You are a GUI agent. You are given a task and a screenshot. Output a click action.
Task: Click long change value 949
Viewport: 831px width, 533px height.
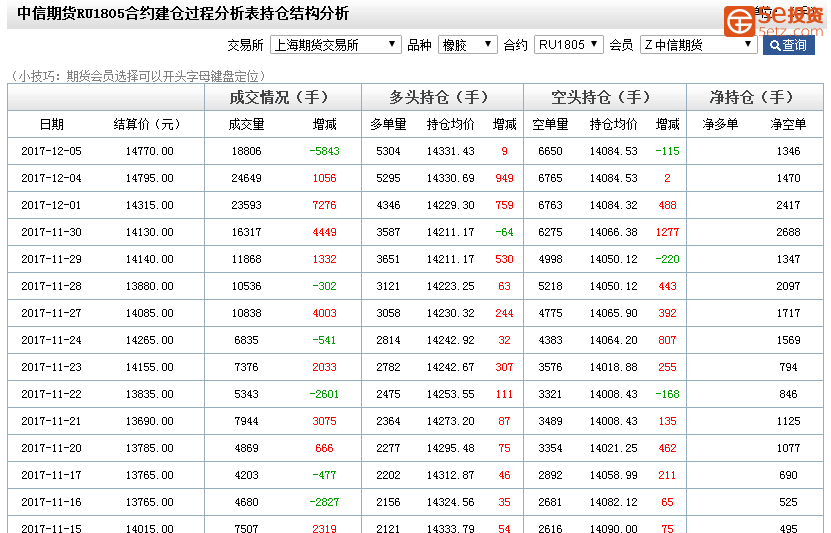point(504,179)
